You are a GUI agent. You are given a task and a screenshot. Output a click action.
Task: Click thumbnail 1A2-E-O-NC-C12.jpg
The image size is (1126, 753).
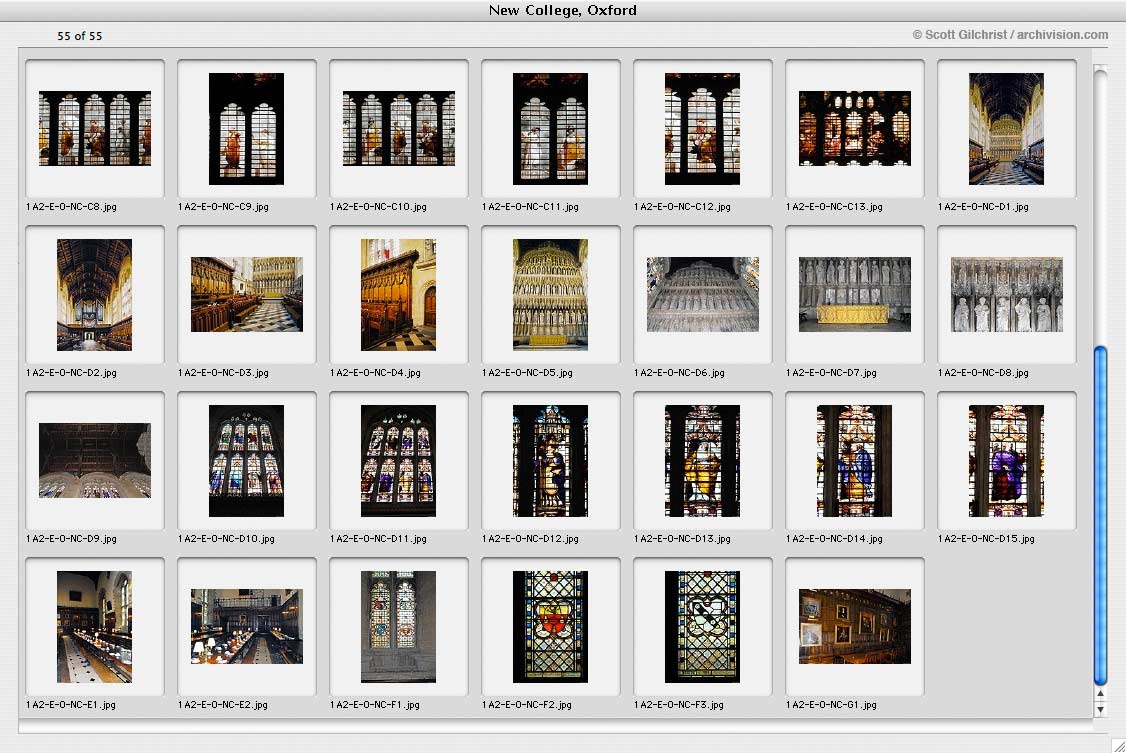pos(702,128)
